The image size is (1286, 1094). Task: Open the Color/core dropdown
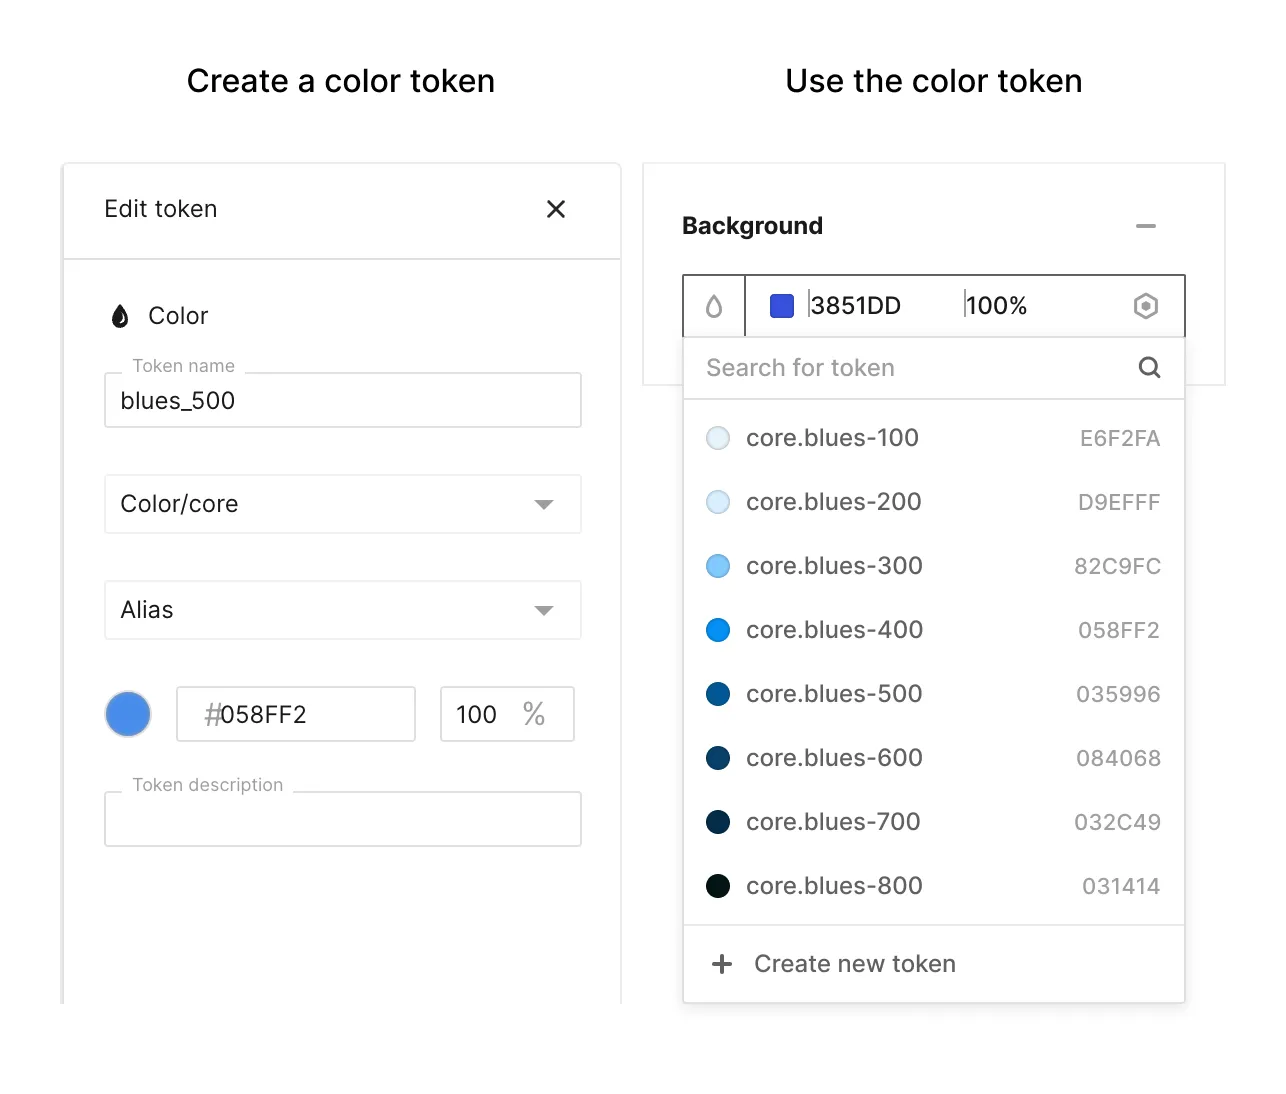[x=343, y=504]
